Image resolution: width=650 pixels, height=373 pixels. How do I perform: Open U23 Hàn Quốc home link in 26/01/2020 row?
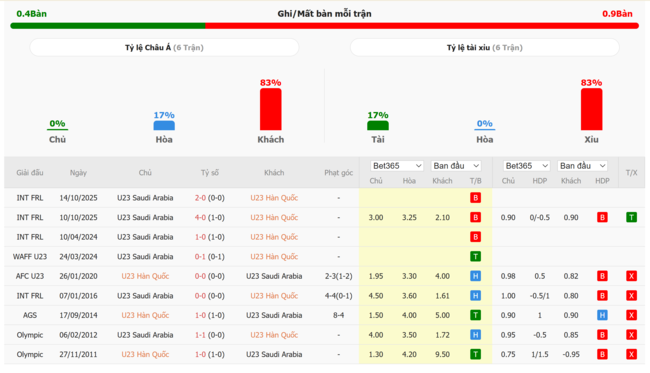(x=145, y=276)
